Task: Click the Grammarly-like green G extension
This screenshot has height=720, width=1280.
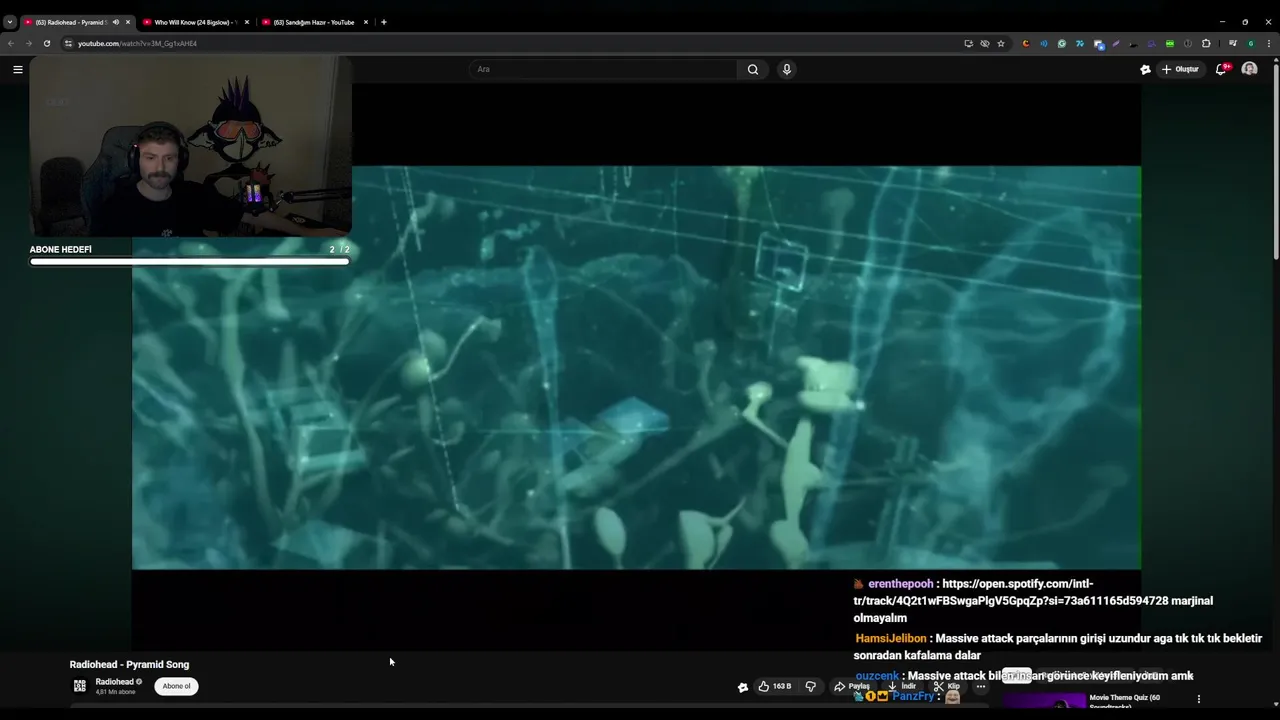Action: tap(1062, 44)
